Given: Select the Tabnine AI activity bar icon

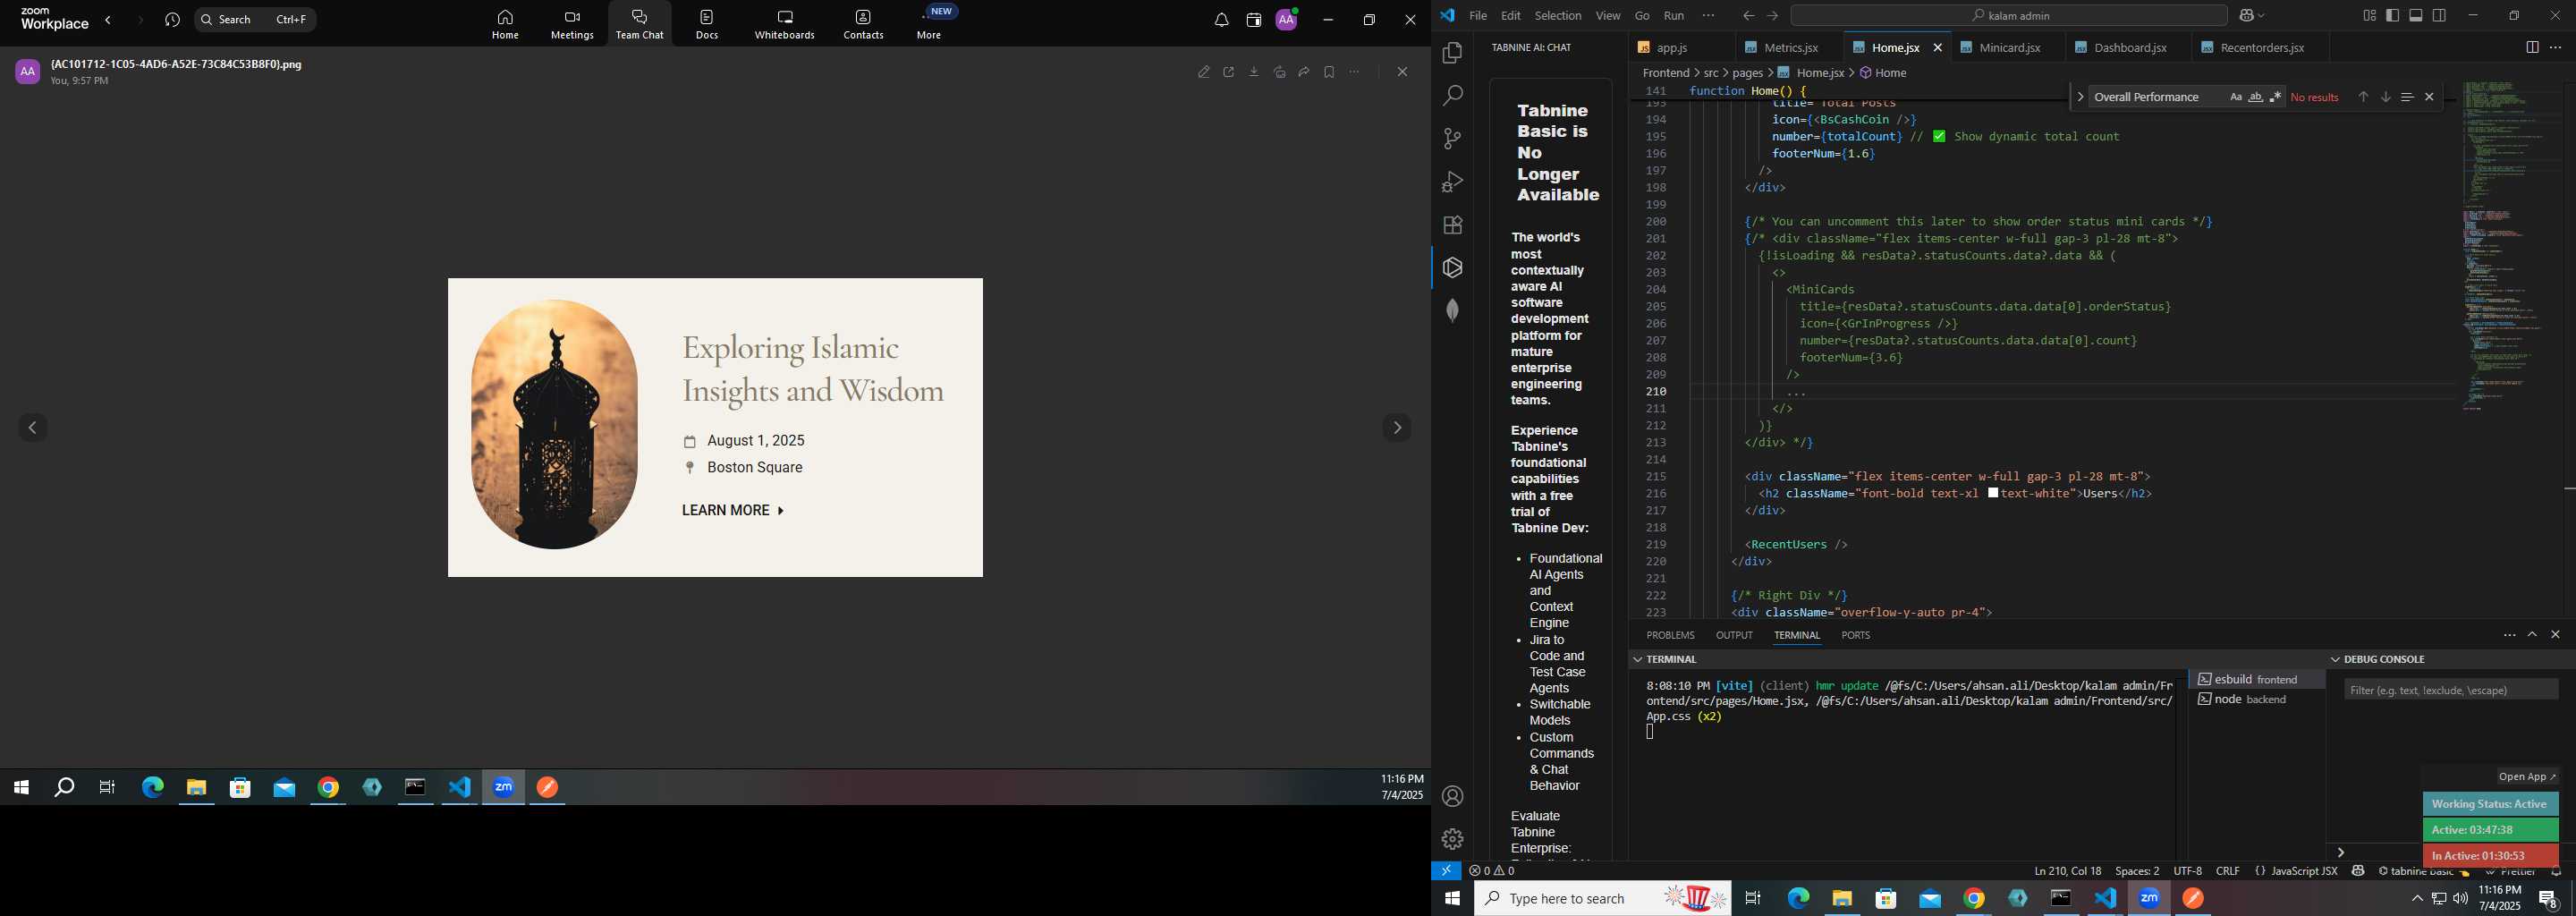Looking at the screenshot, I should [x=1452, y=268].
